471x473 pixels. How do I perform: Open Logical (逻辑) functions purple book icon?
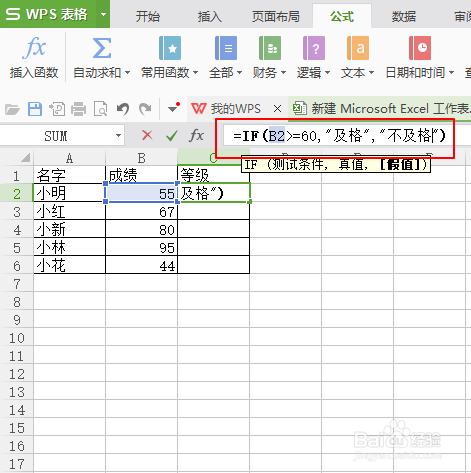click(314, 48)
